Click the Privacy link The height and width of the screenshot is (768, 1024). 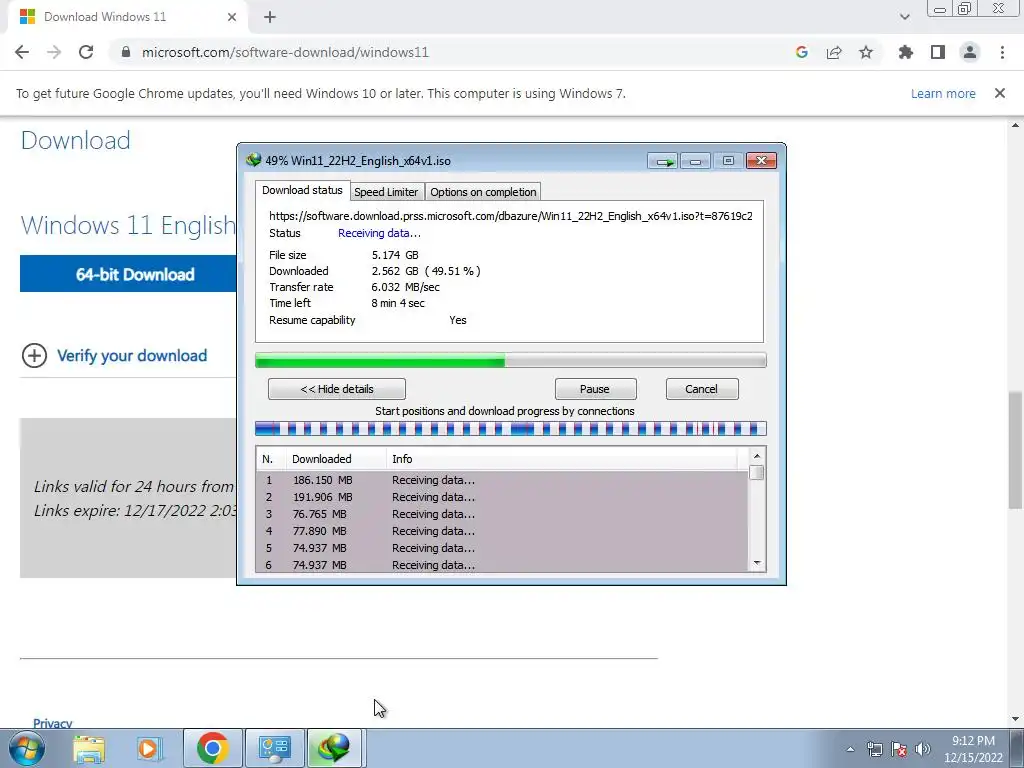tap(52, 722)
